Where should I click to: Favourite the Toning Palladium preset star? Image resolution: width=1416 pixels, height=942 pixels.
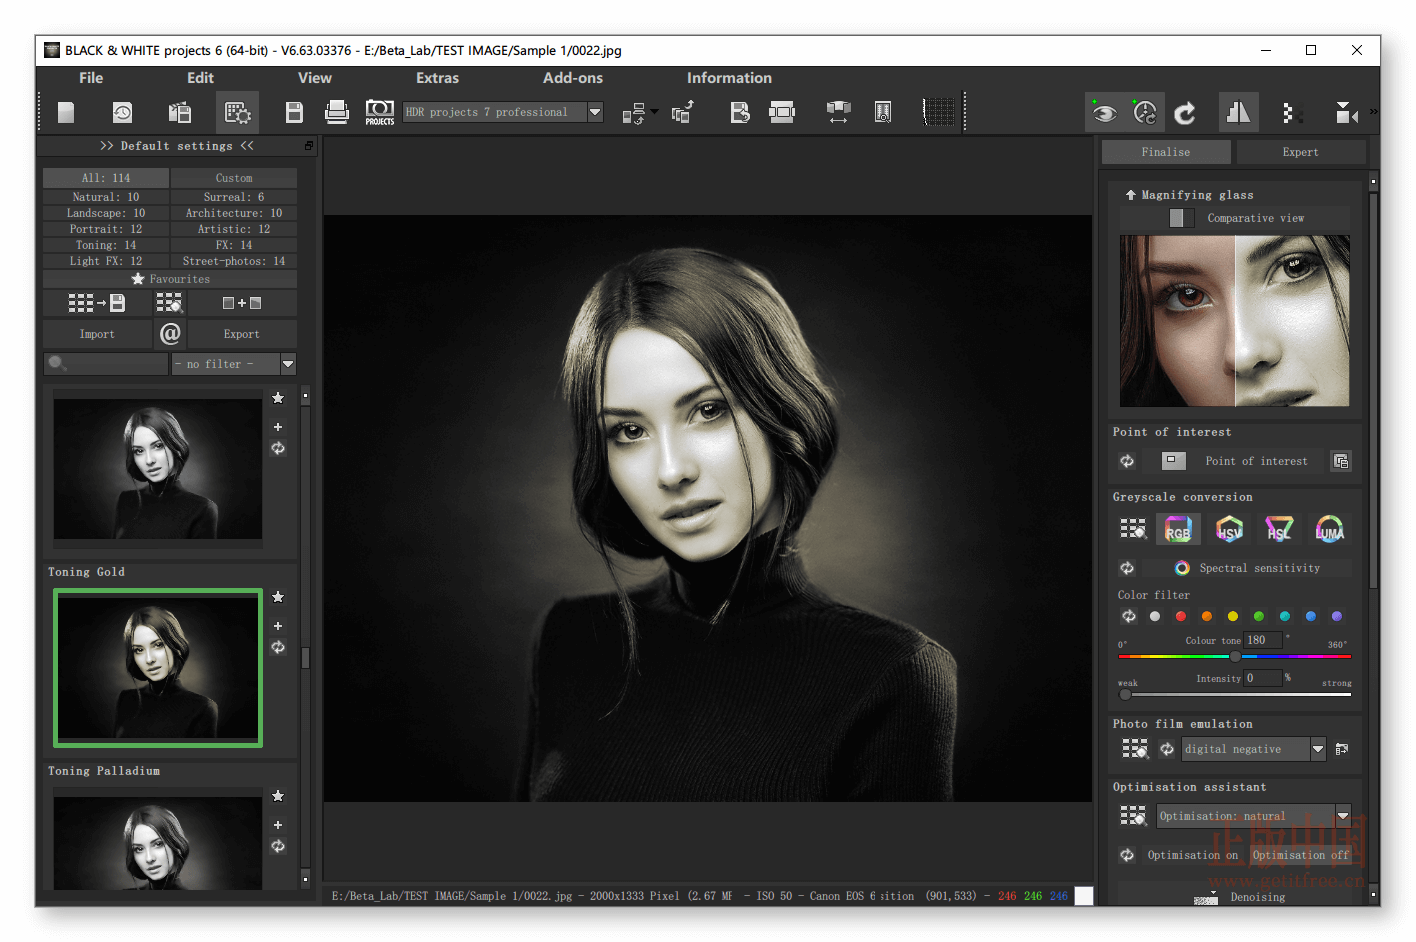[x=278, y=796]
